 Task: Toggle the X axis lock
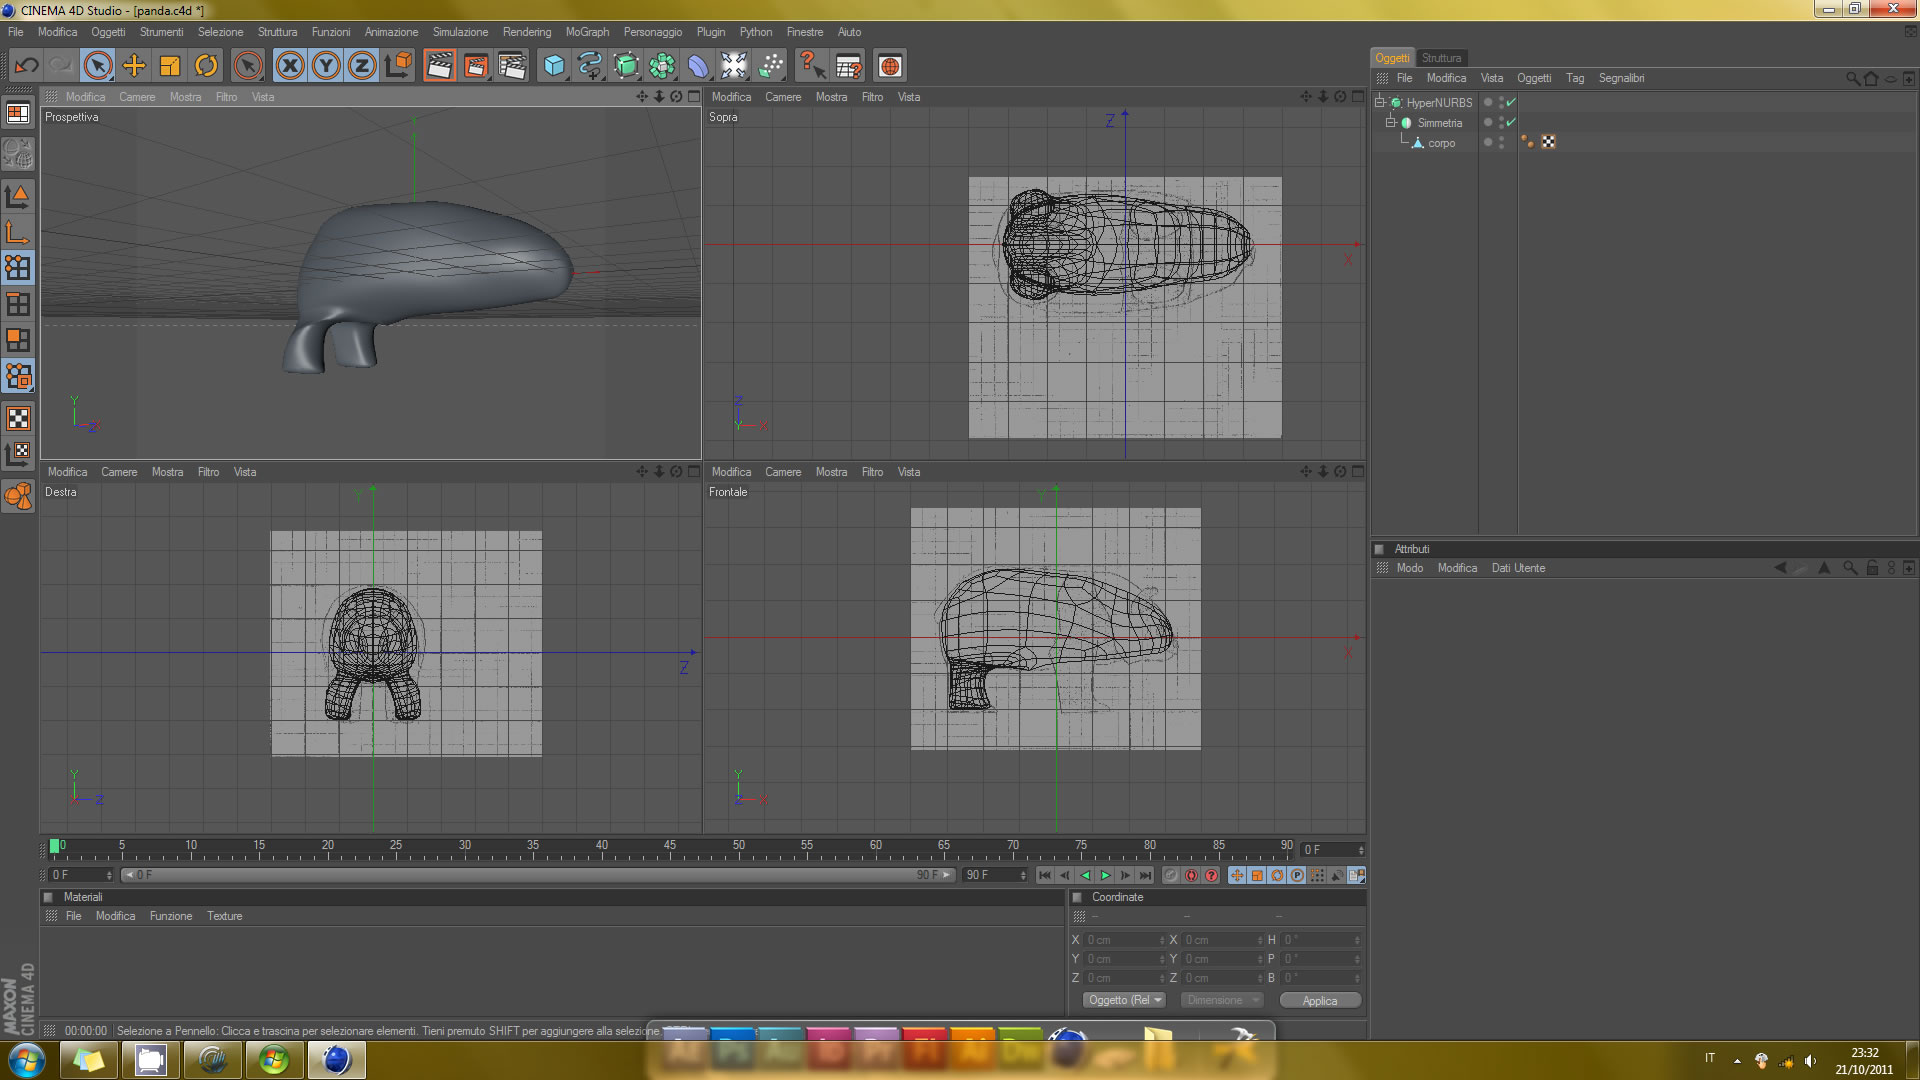(290, 66)
